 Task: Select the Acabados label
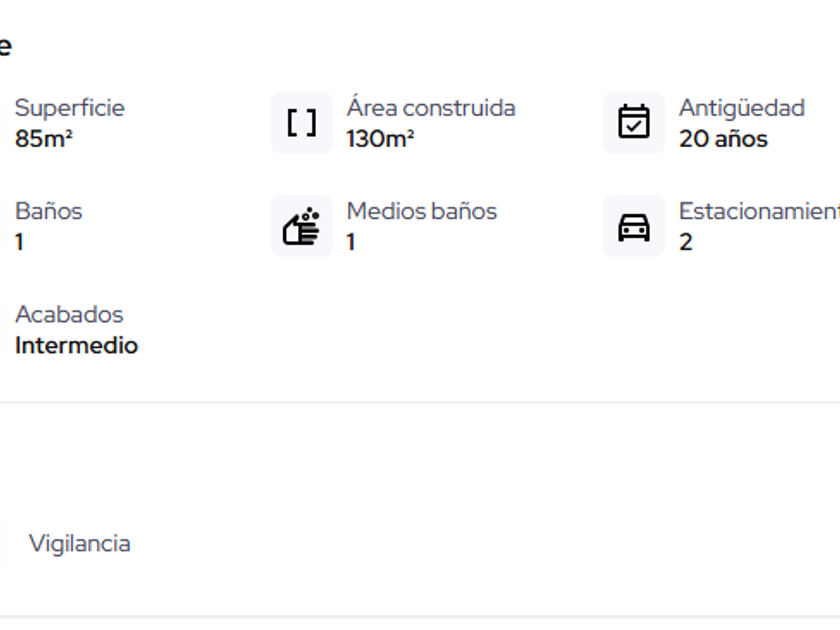(x=69, y=314)
